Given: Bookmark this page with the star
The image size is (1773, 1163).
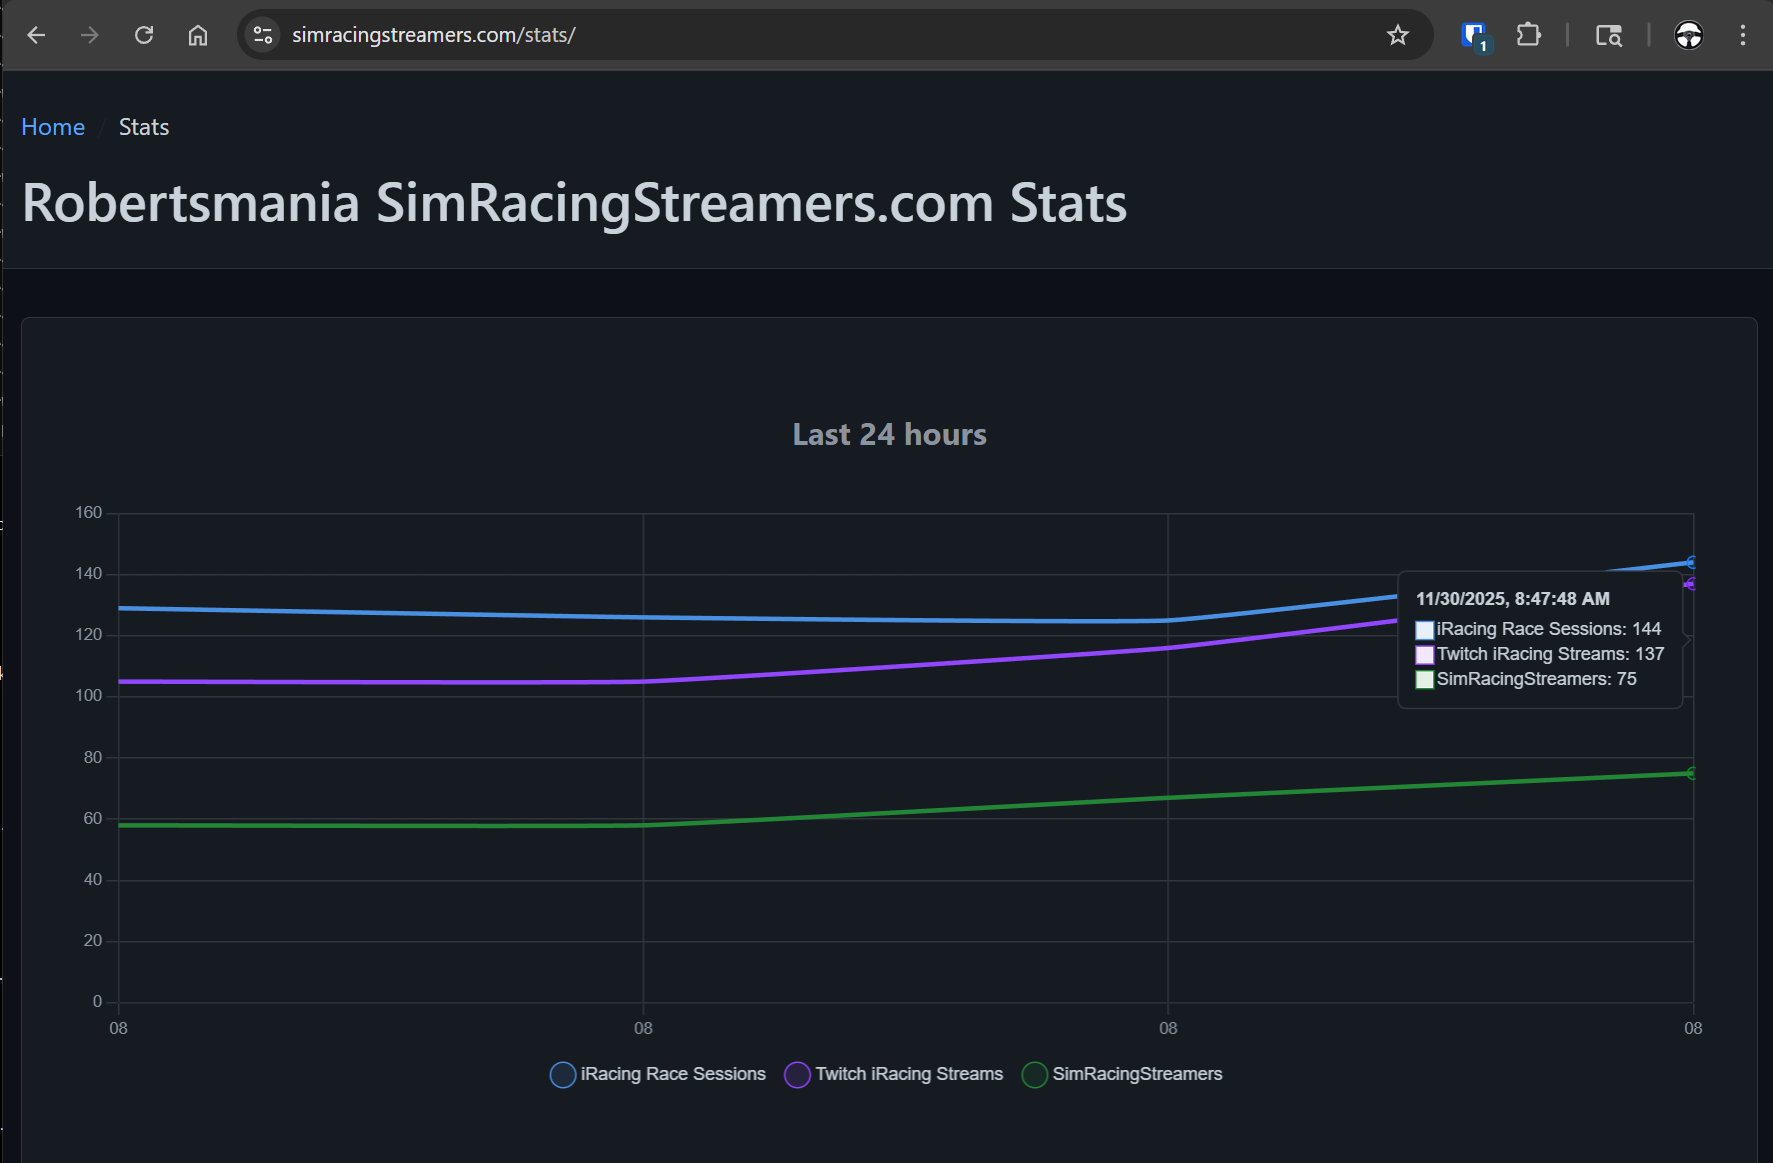Looking at the screenshot, I should click(x=1397, y=34).
